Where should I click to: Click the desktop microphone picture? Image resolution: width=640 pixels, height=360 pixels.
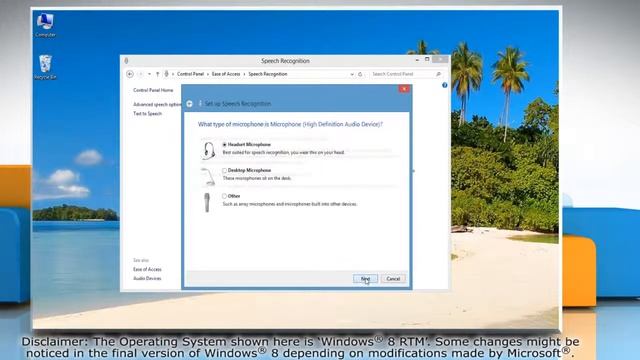[208, 176]
